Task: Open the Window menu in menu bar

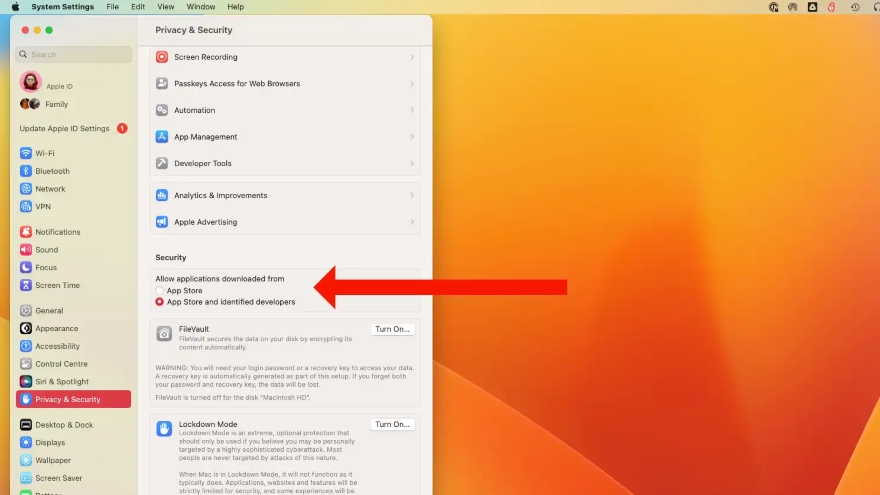Action: click(200, 7)
